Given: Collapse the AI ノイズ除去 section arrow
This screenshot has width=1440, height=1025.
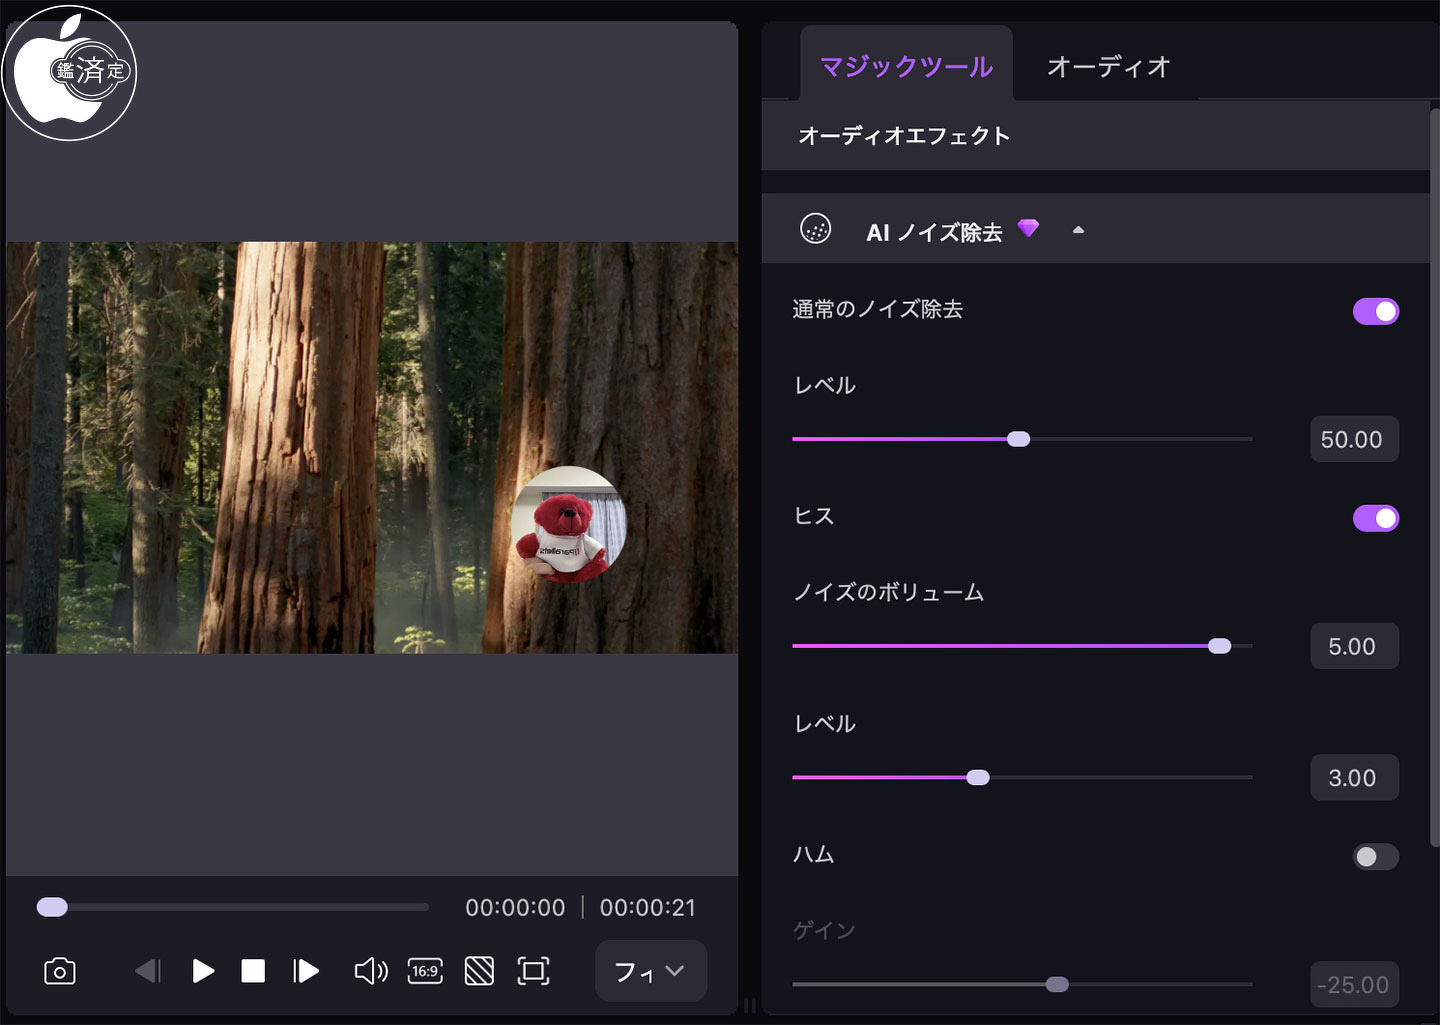Looking at the screenshot, I should point(1078,230).
